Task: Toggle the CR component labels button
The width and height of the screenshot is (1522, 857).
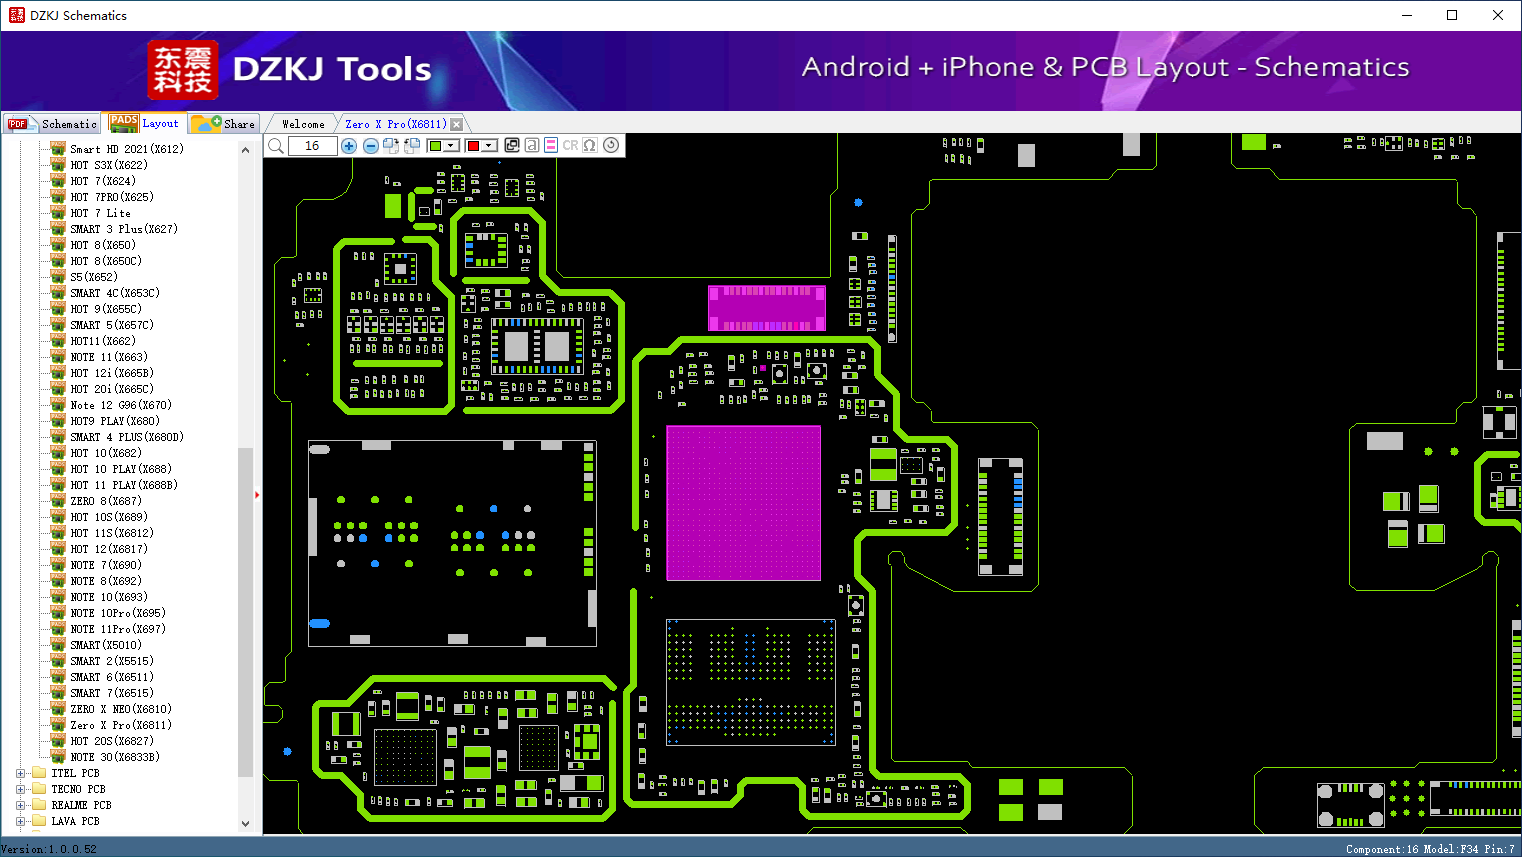Action: [x=570, y=145]
